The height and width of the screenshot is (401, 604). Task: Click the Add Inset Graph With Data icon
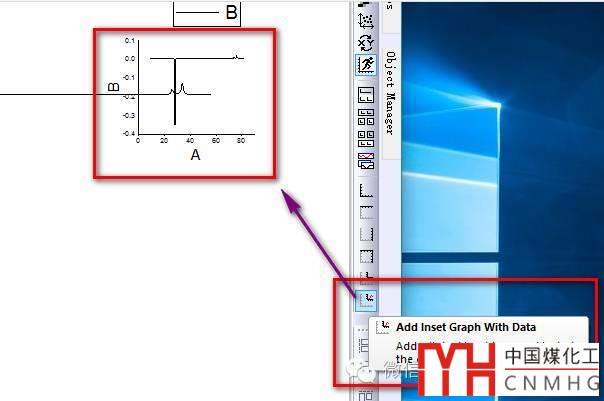(366, 300)
